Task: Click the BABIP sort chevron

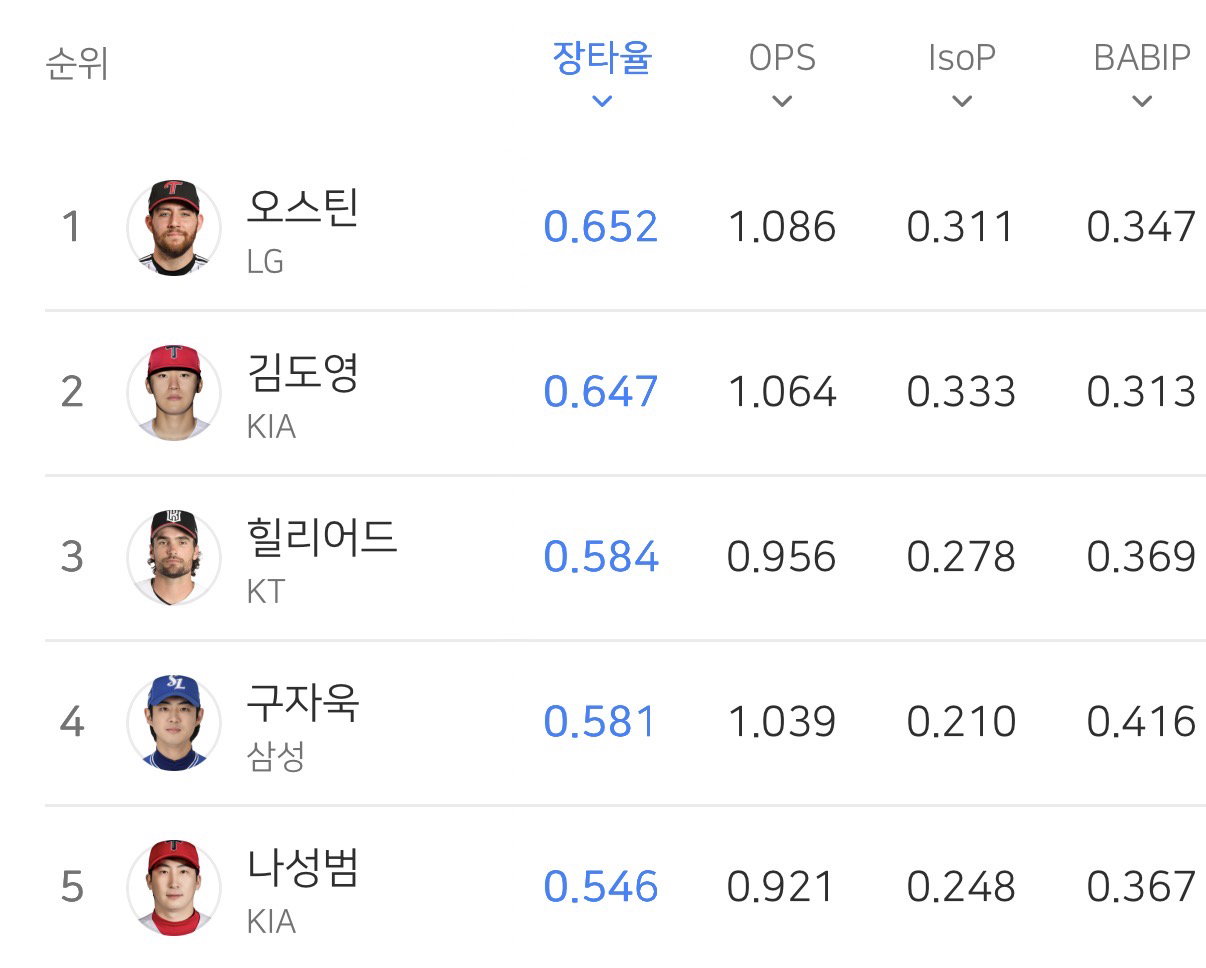Action: tap(1142, 101)
